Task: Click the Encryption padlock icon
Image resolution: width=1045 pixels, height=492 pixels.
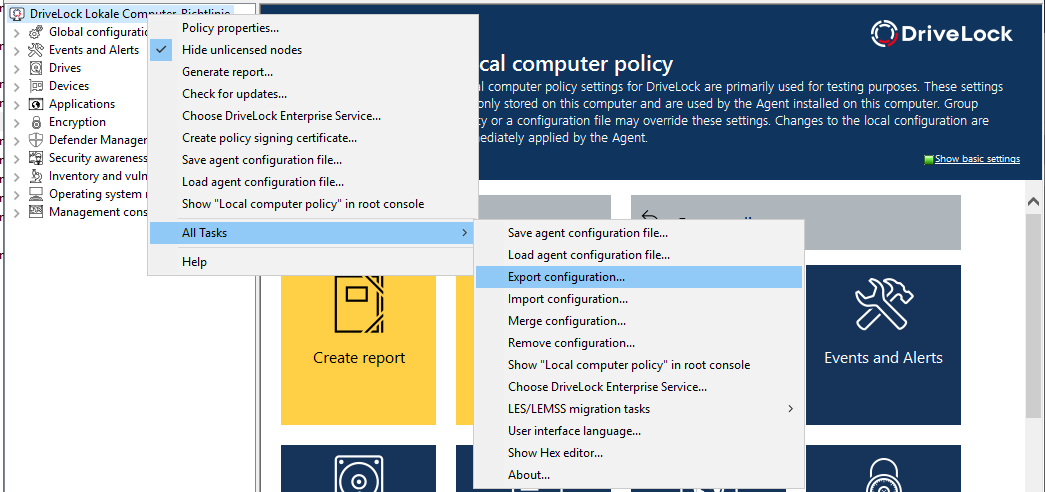Action: tap(37, 122)
